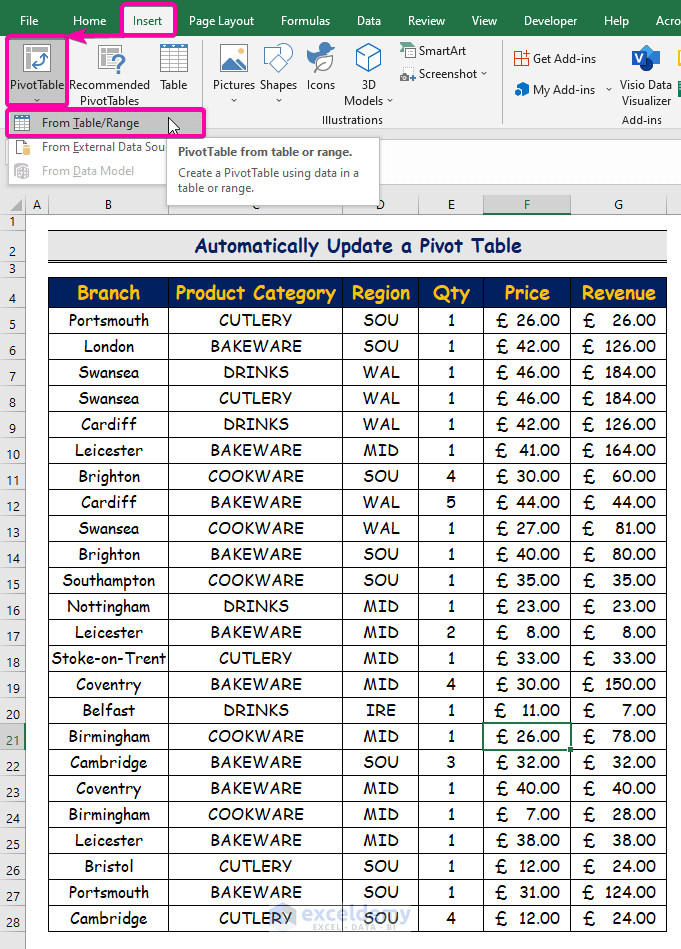The image size is (681, 949).
Task: Open the Help tab
Action: tap(616, 21)
